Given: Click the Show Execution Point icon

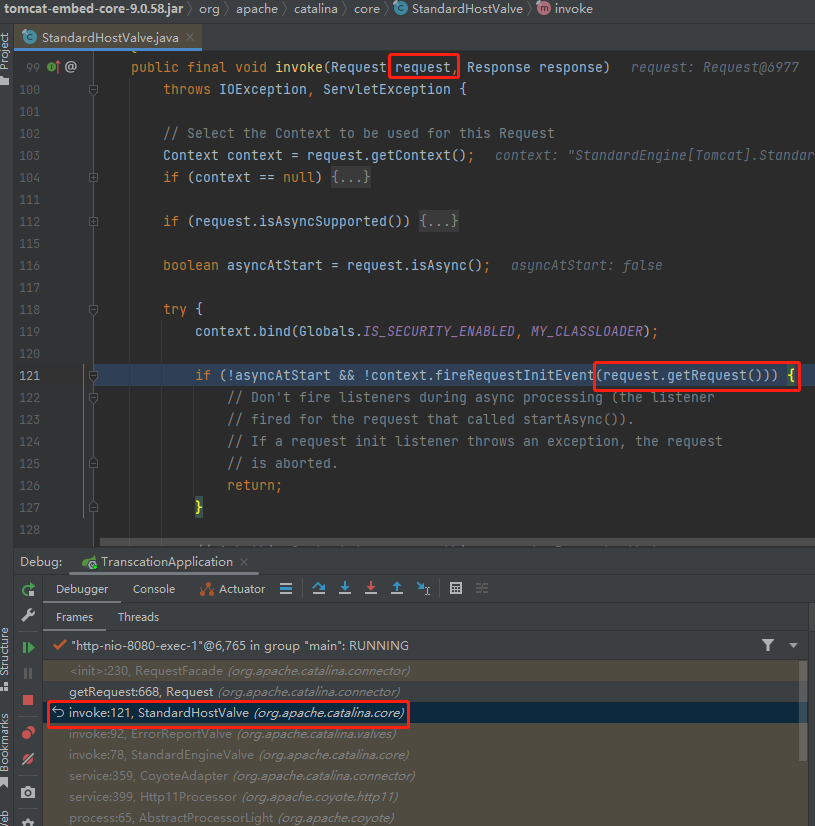Looking at the screenshot, I should pyautogui.click(x=286, y=588).
